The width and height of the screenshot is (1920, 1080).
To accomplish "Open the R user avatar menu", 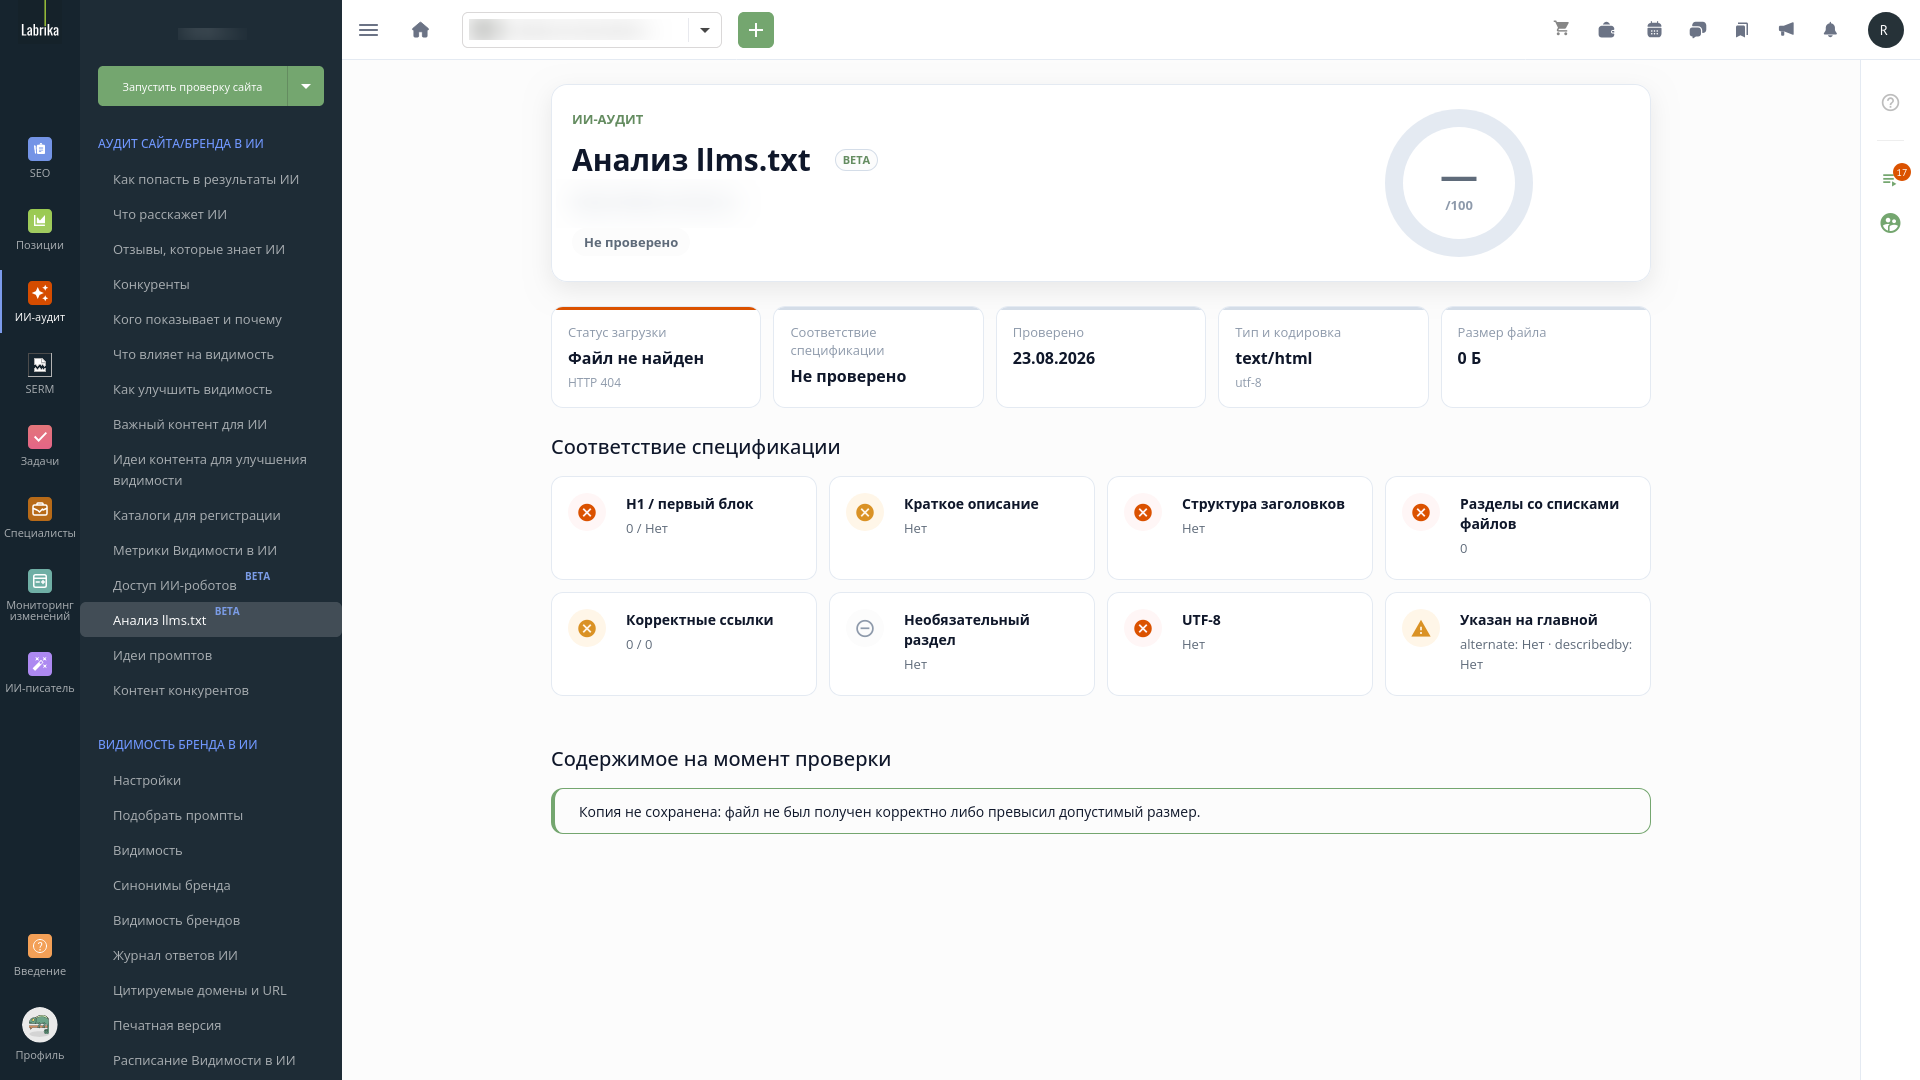I will pos(1885,30).
